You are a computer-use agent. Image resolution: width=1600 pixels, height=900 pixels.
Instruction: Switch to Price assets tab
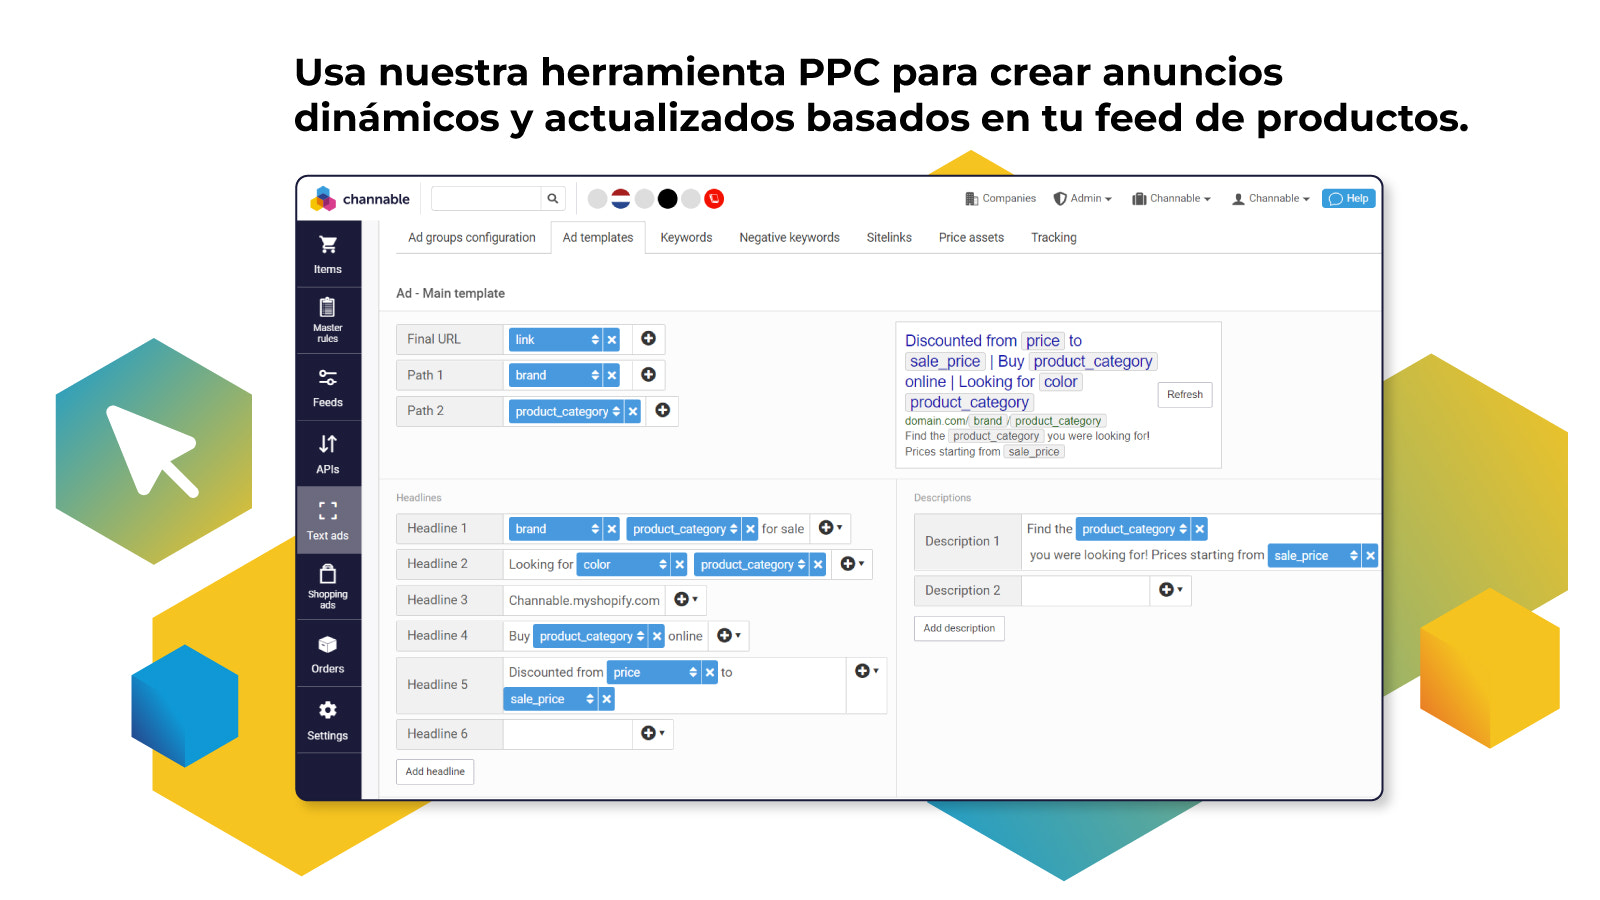971,238
